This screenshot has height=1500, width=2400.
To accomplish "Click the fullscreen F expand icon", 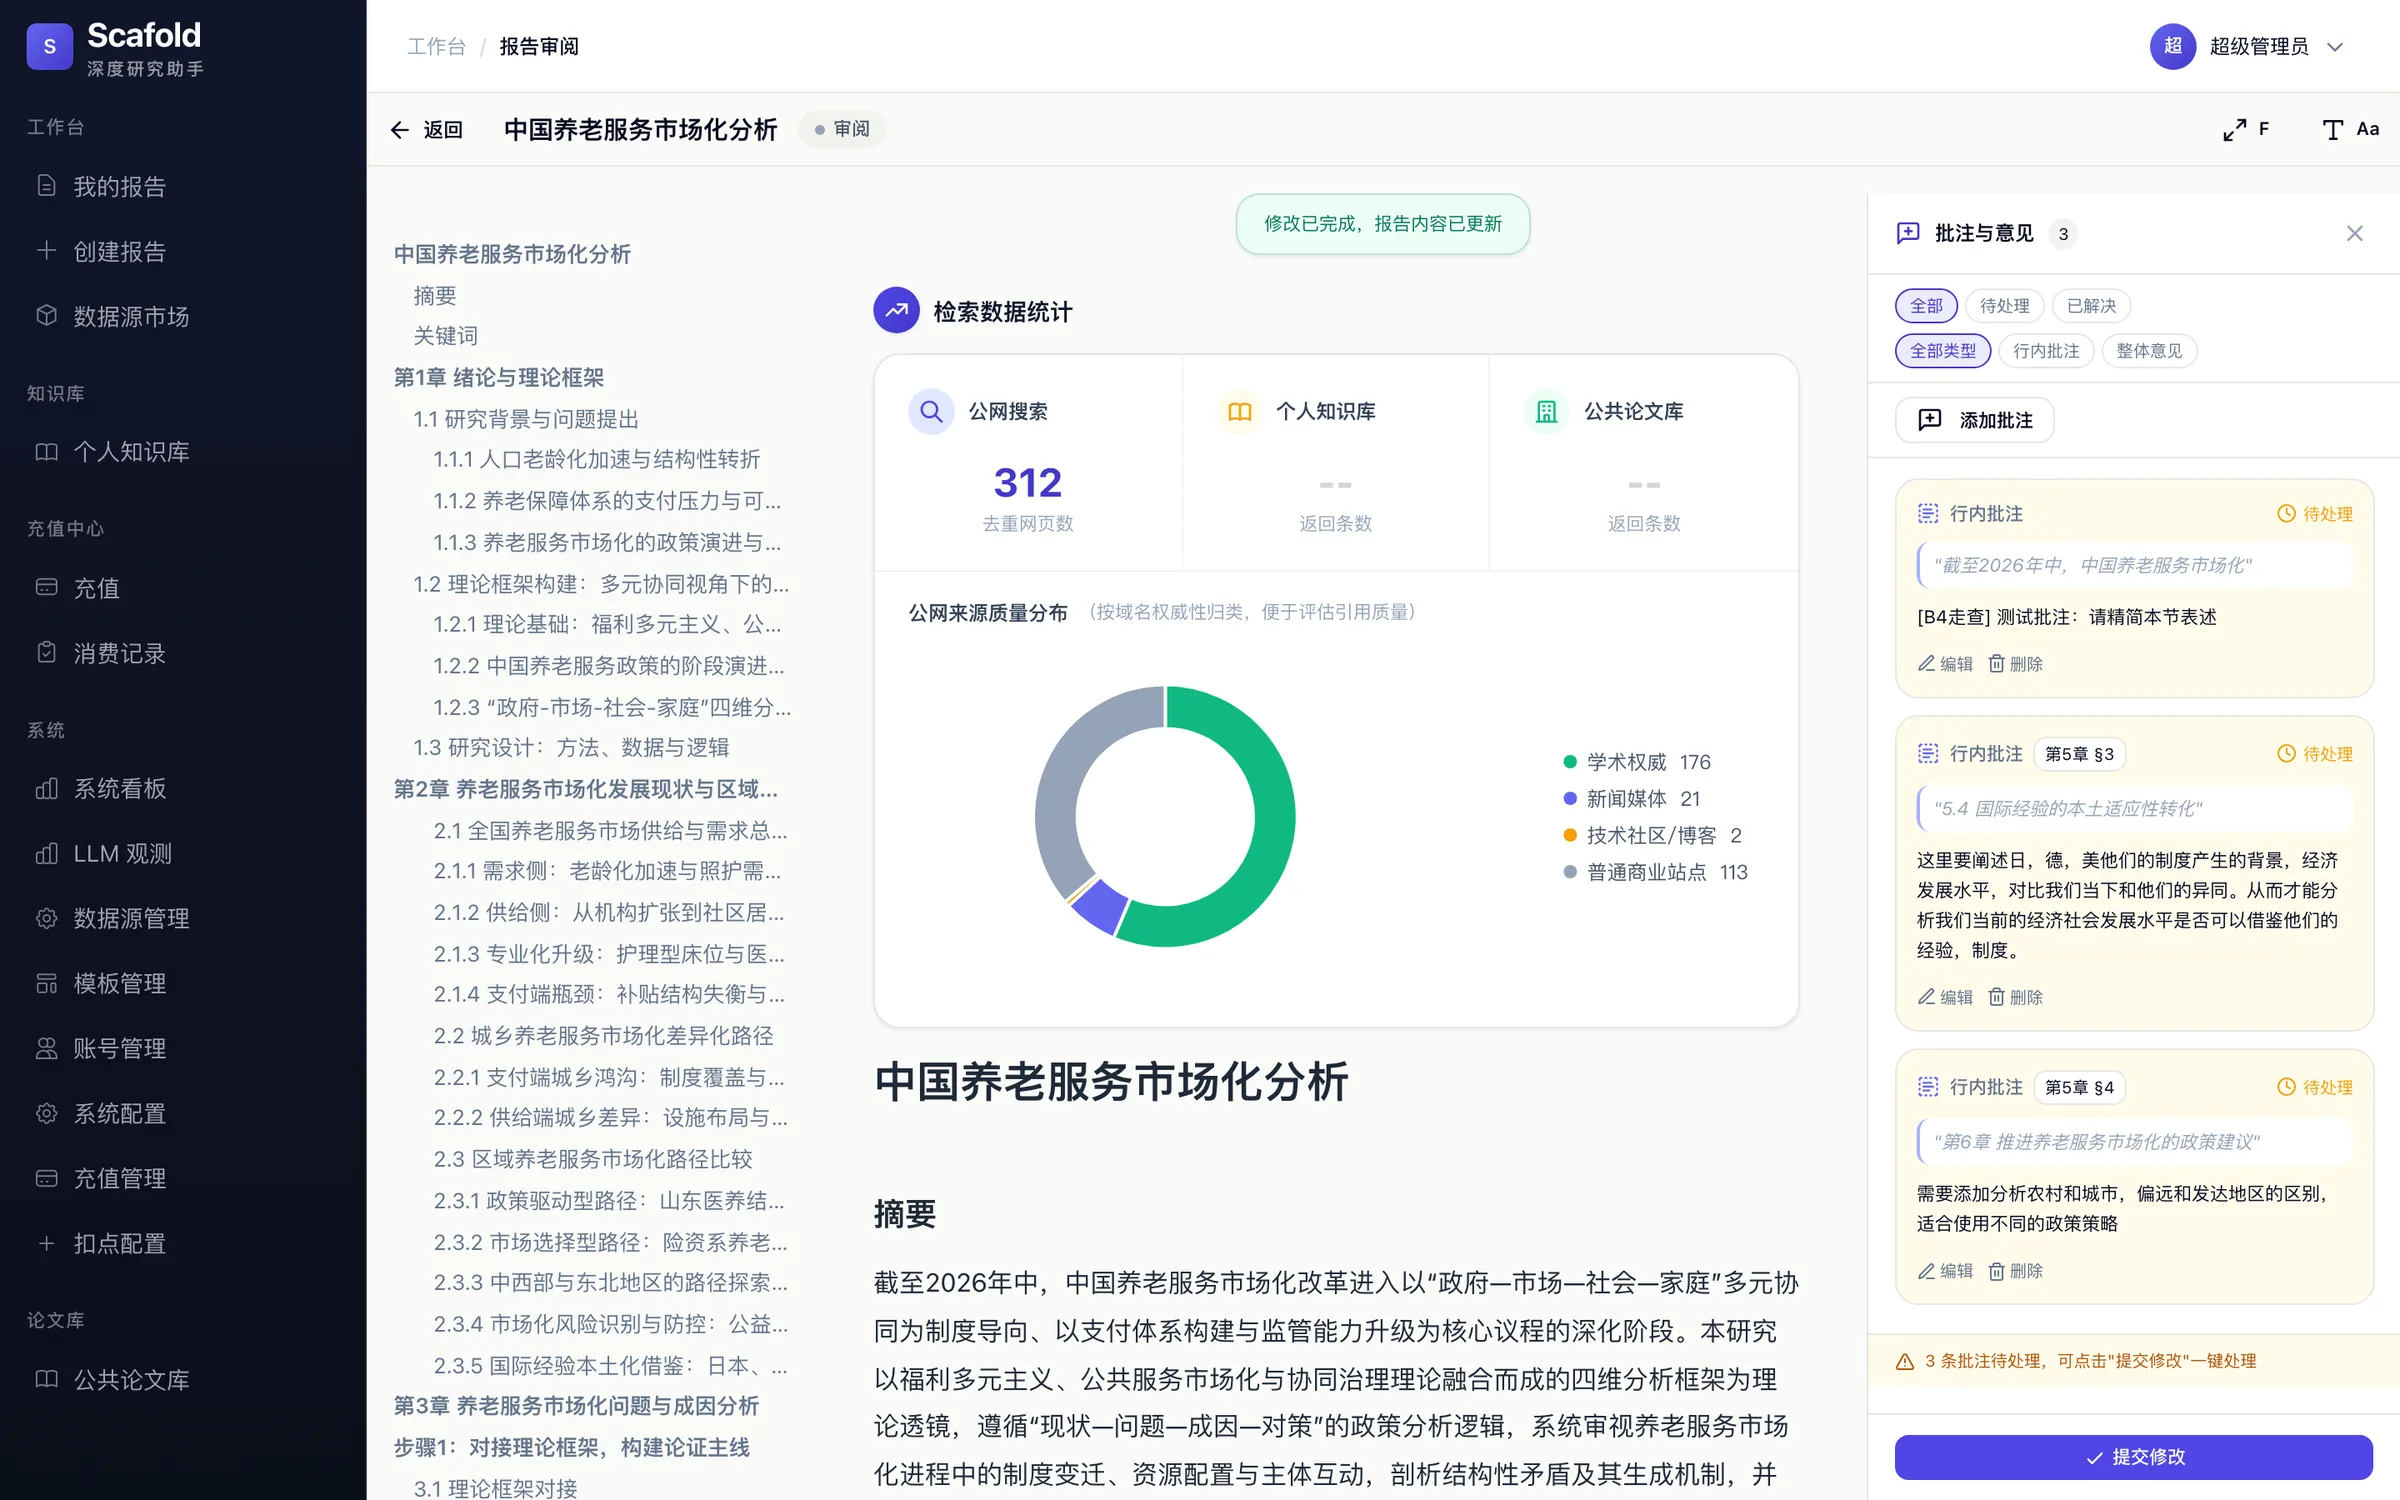I will click(2245, 129).
